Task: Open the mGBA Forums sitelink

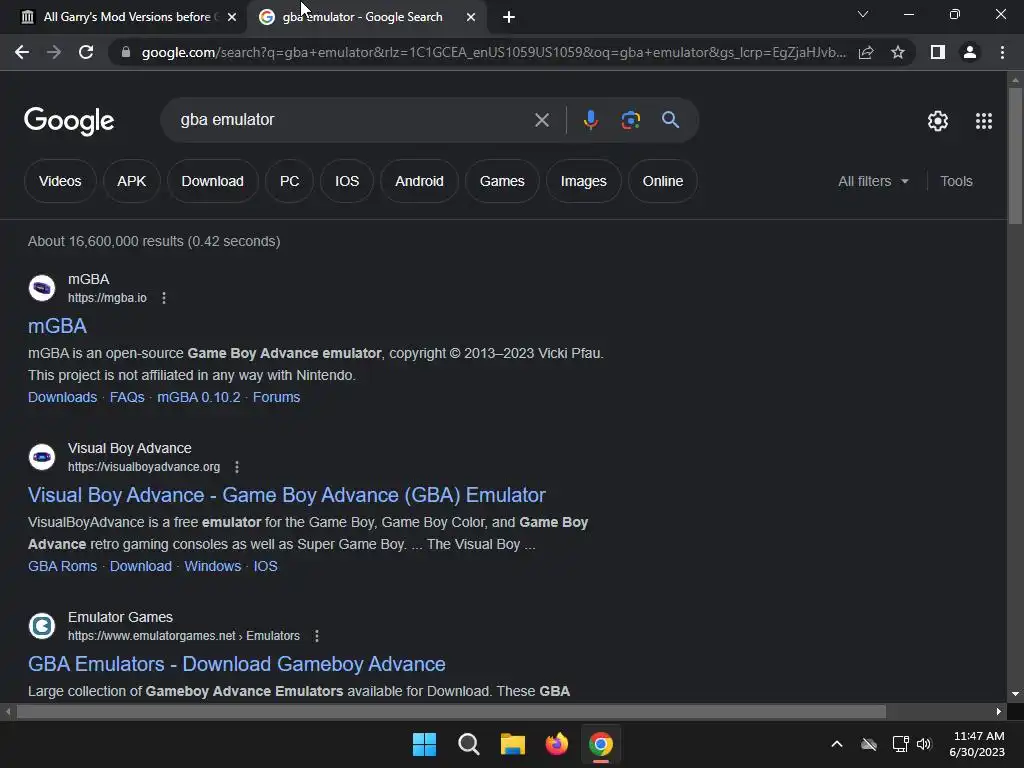Action: point(276,397)
